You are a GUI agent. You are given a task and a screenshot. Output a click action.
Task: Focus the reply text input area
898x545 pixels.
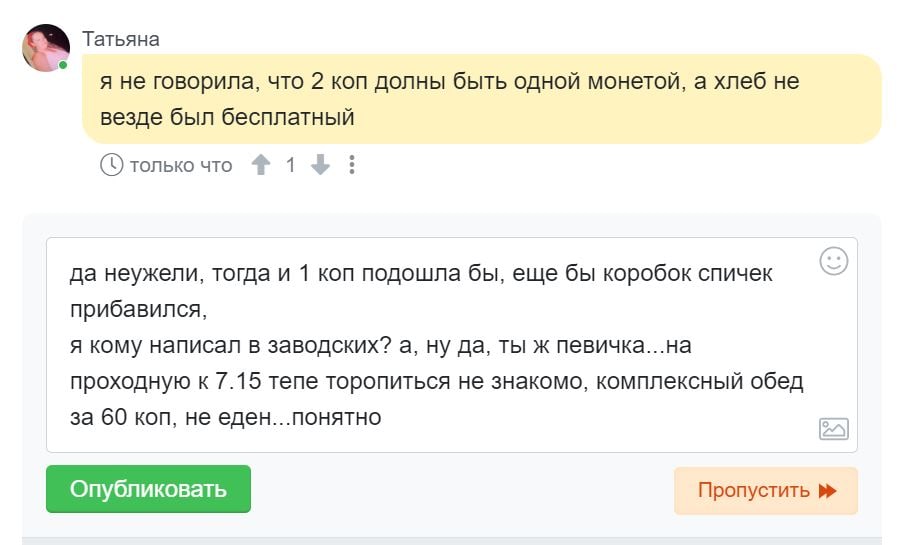[452, 345]
